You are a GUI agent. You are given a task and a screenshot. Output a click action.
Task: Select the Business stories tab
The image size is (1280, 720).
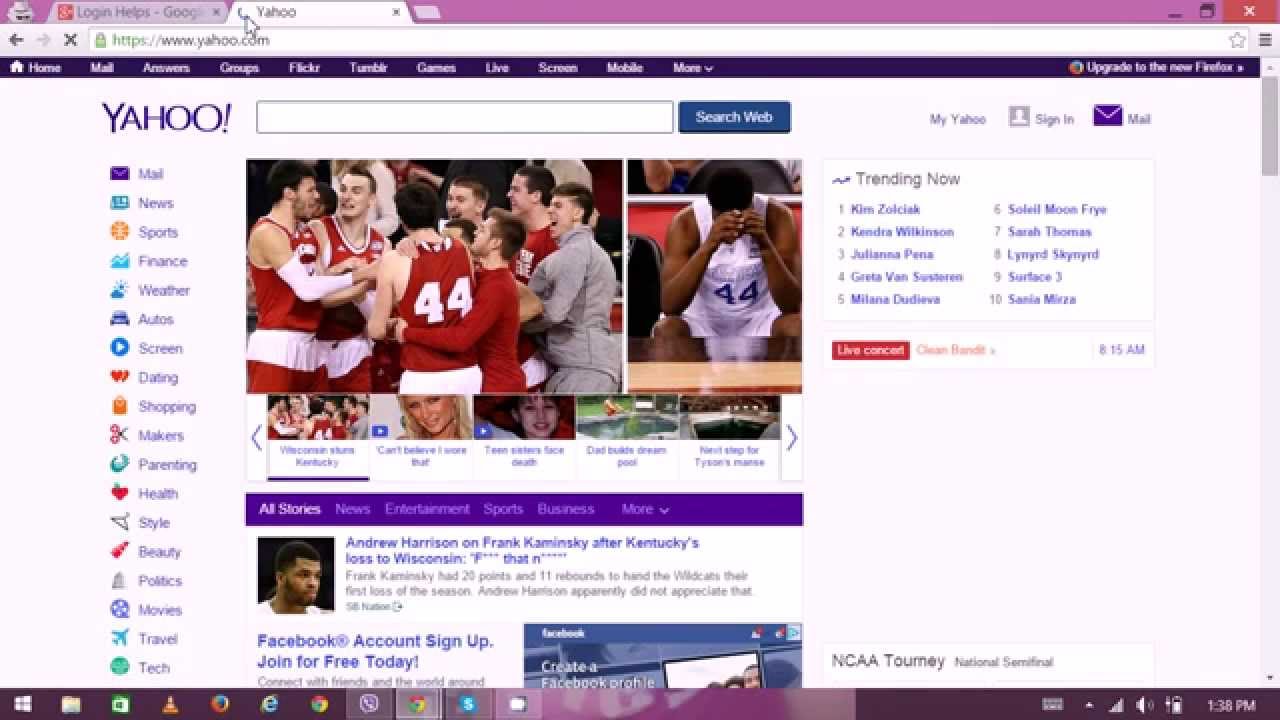(566, 509)
